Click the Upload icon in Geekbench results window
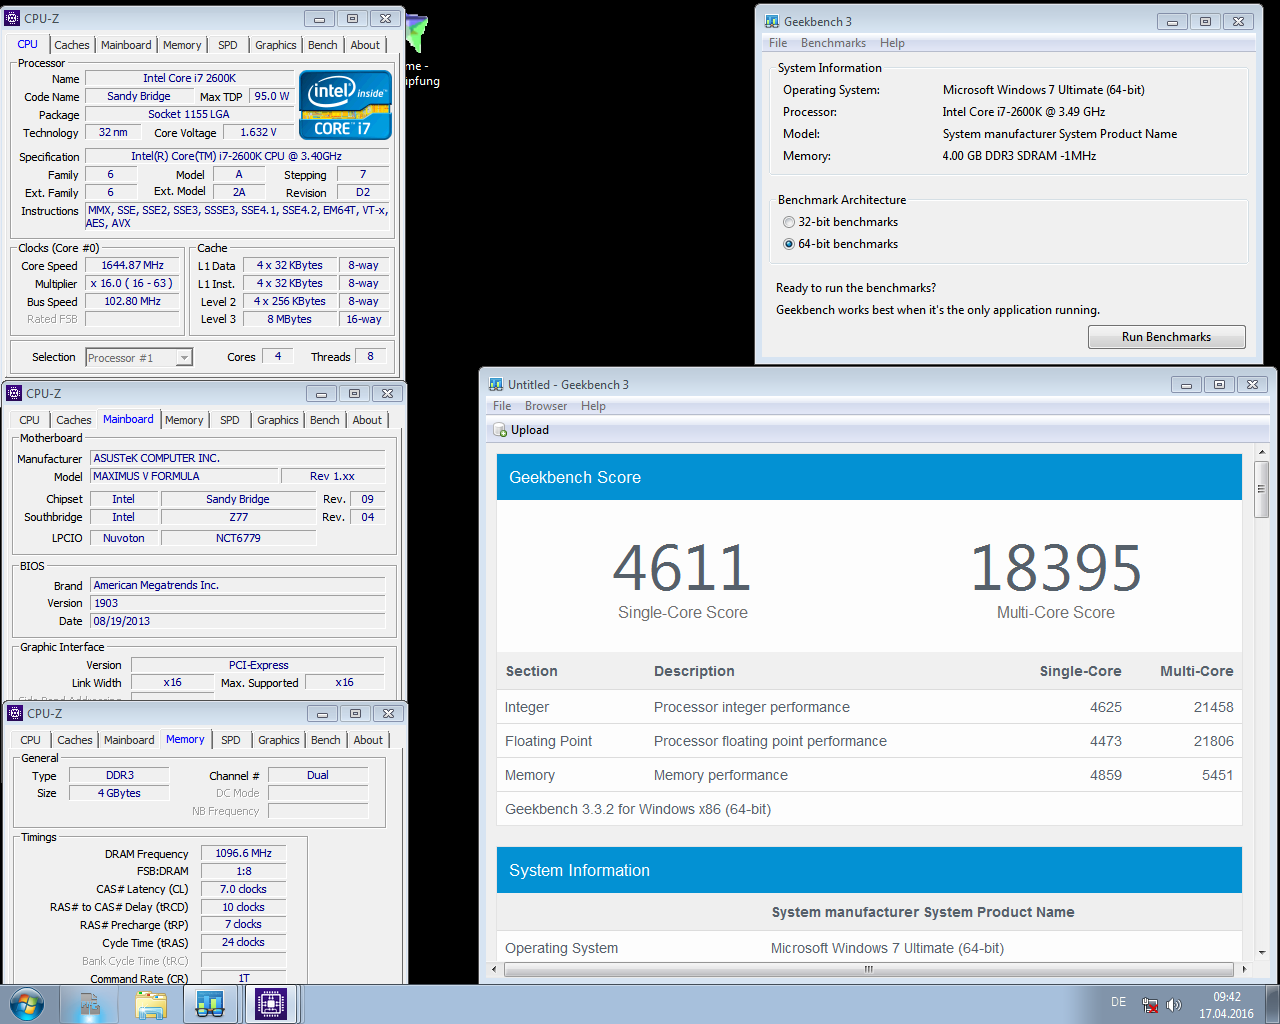 pyautogui.click(x=500, y=431)
